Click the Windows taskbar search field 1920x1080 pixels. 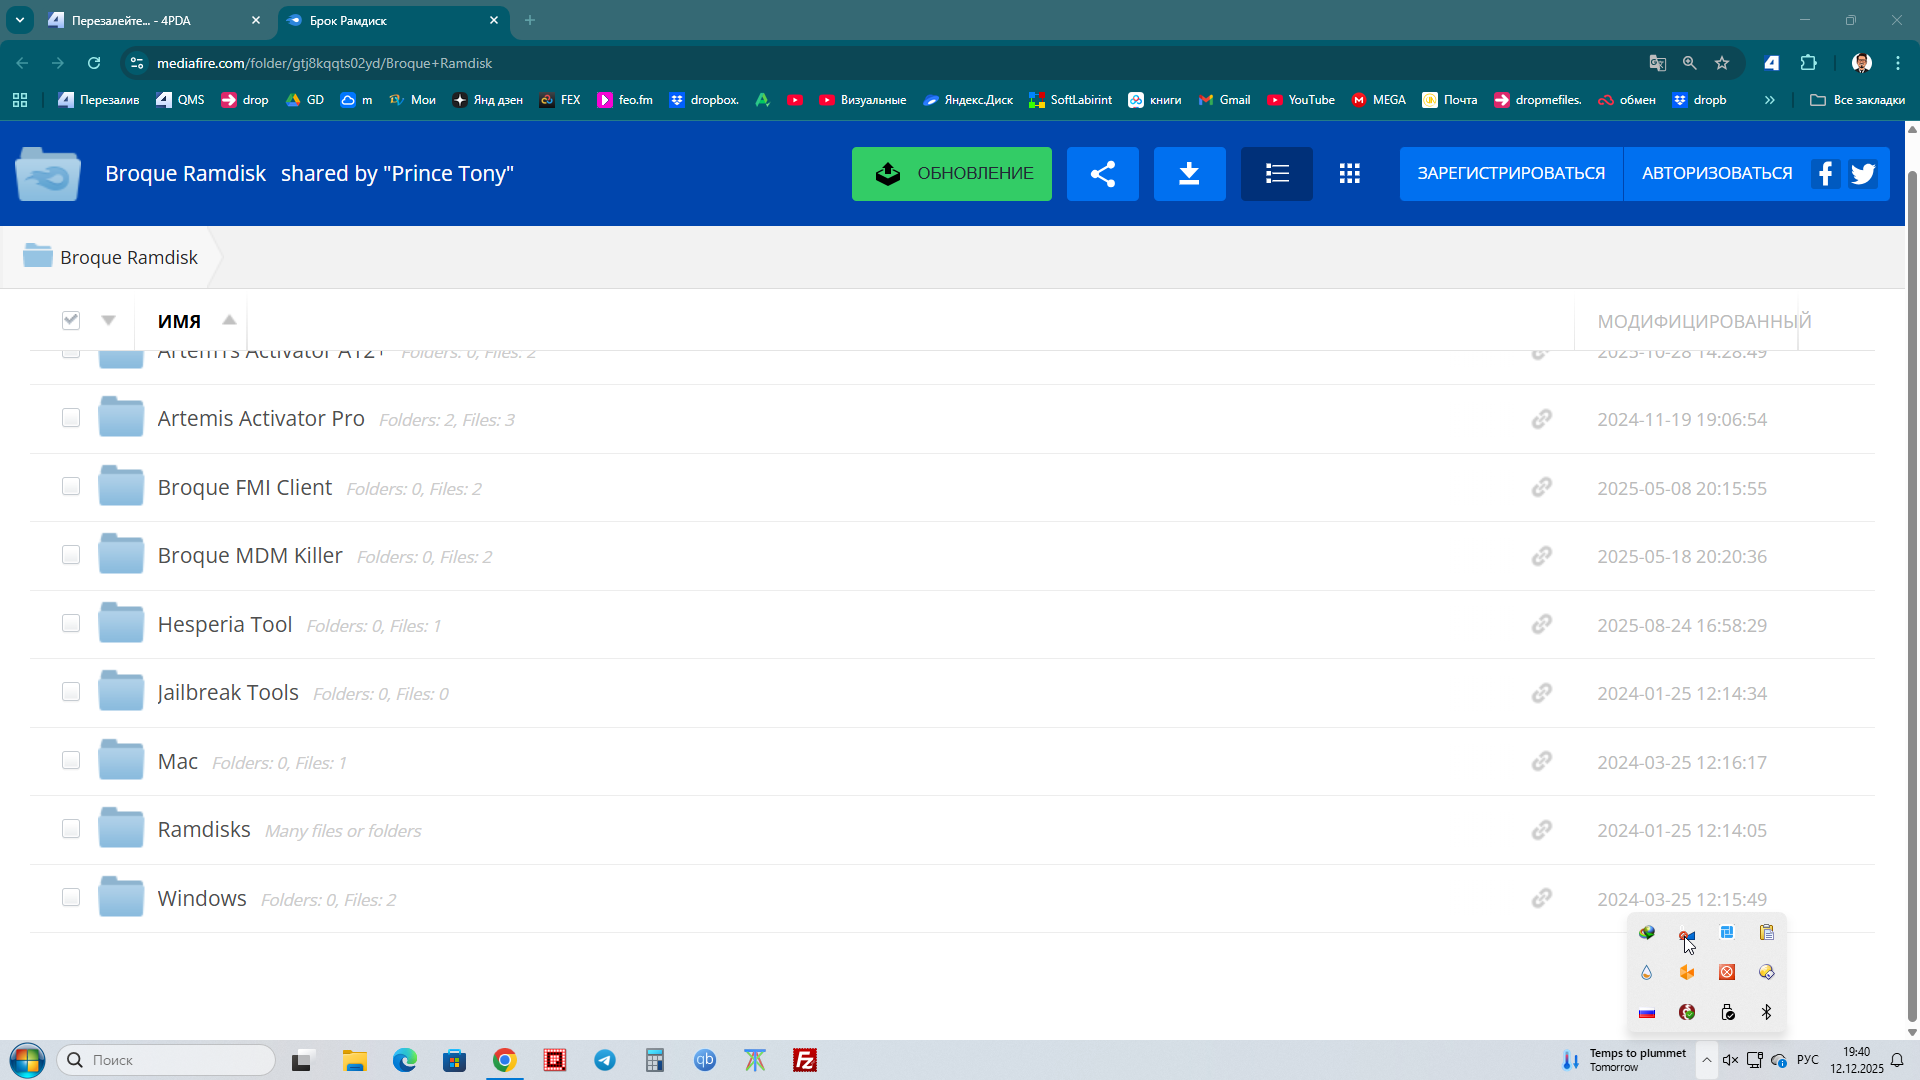(170, 1060)
